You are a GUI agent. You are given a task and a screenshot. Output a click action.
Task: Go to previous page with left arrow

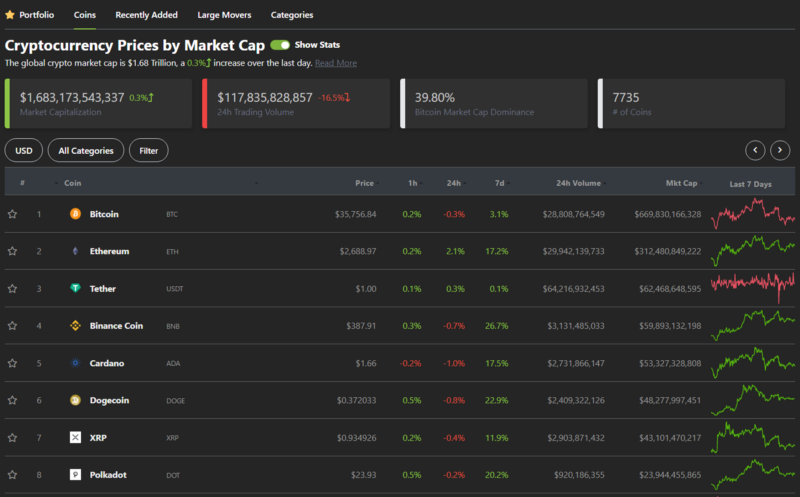pyautogui.click(x=755, y=150)
